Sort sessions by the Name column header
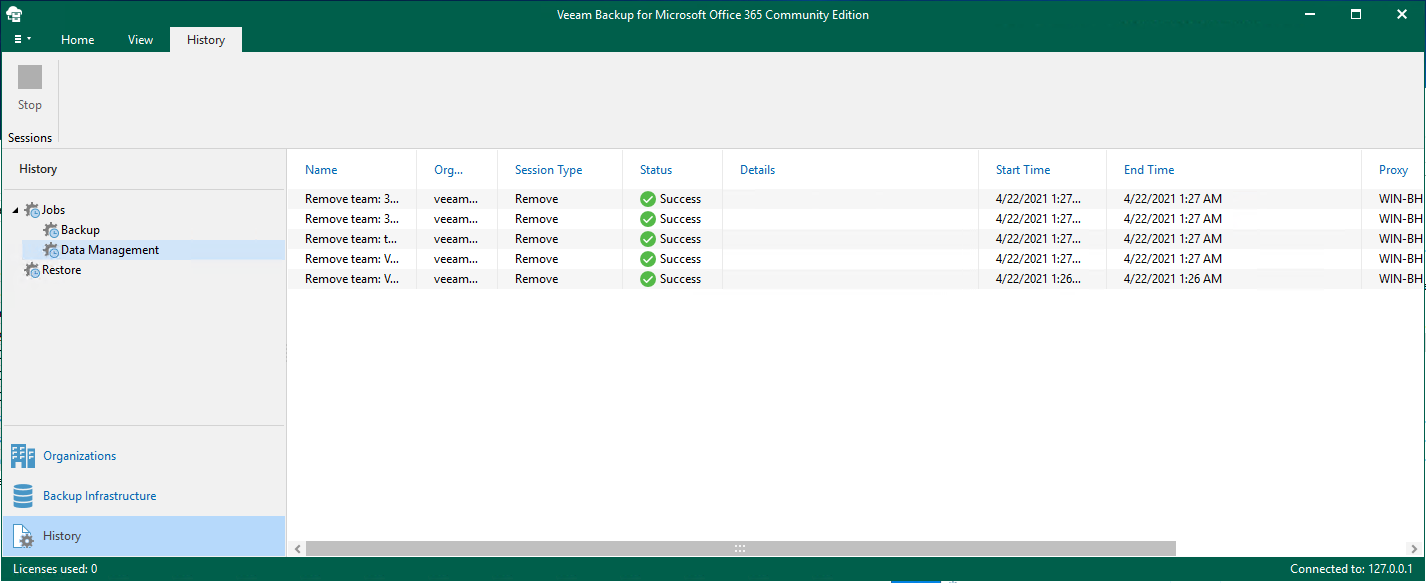The image size is (1426, 583). pos(321,170)
